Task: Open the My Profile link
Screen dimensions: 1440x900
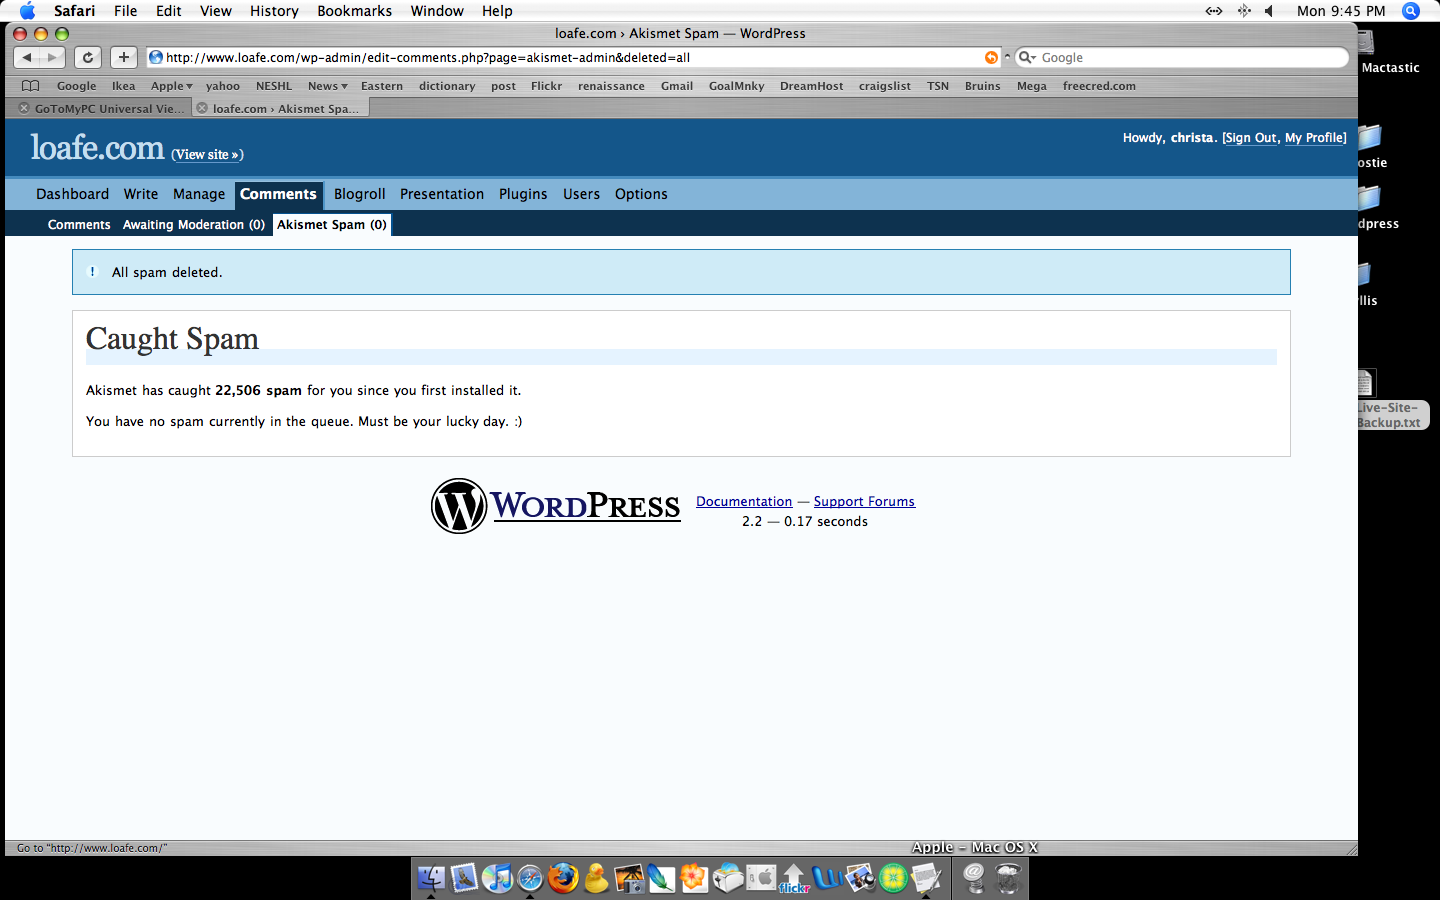Action: point(1314,138)
